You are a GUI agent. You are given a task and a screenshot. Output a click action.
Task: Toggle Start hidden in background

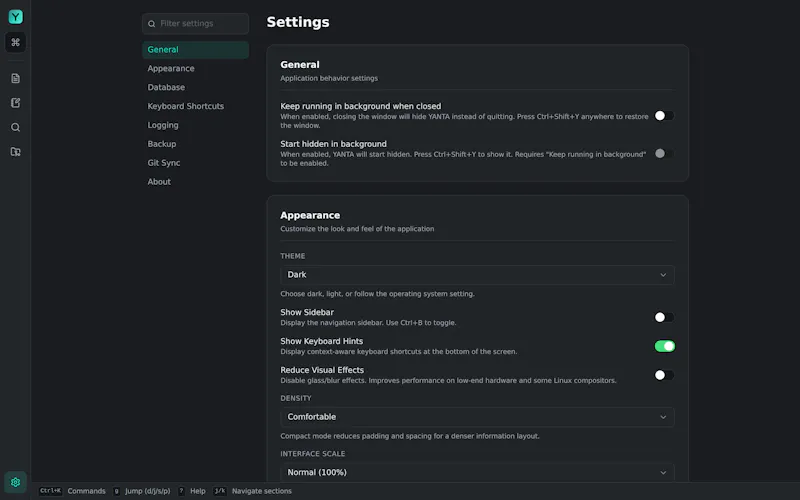coord(664,154)
